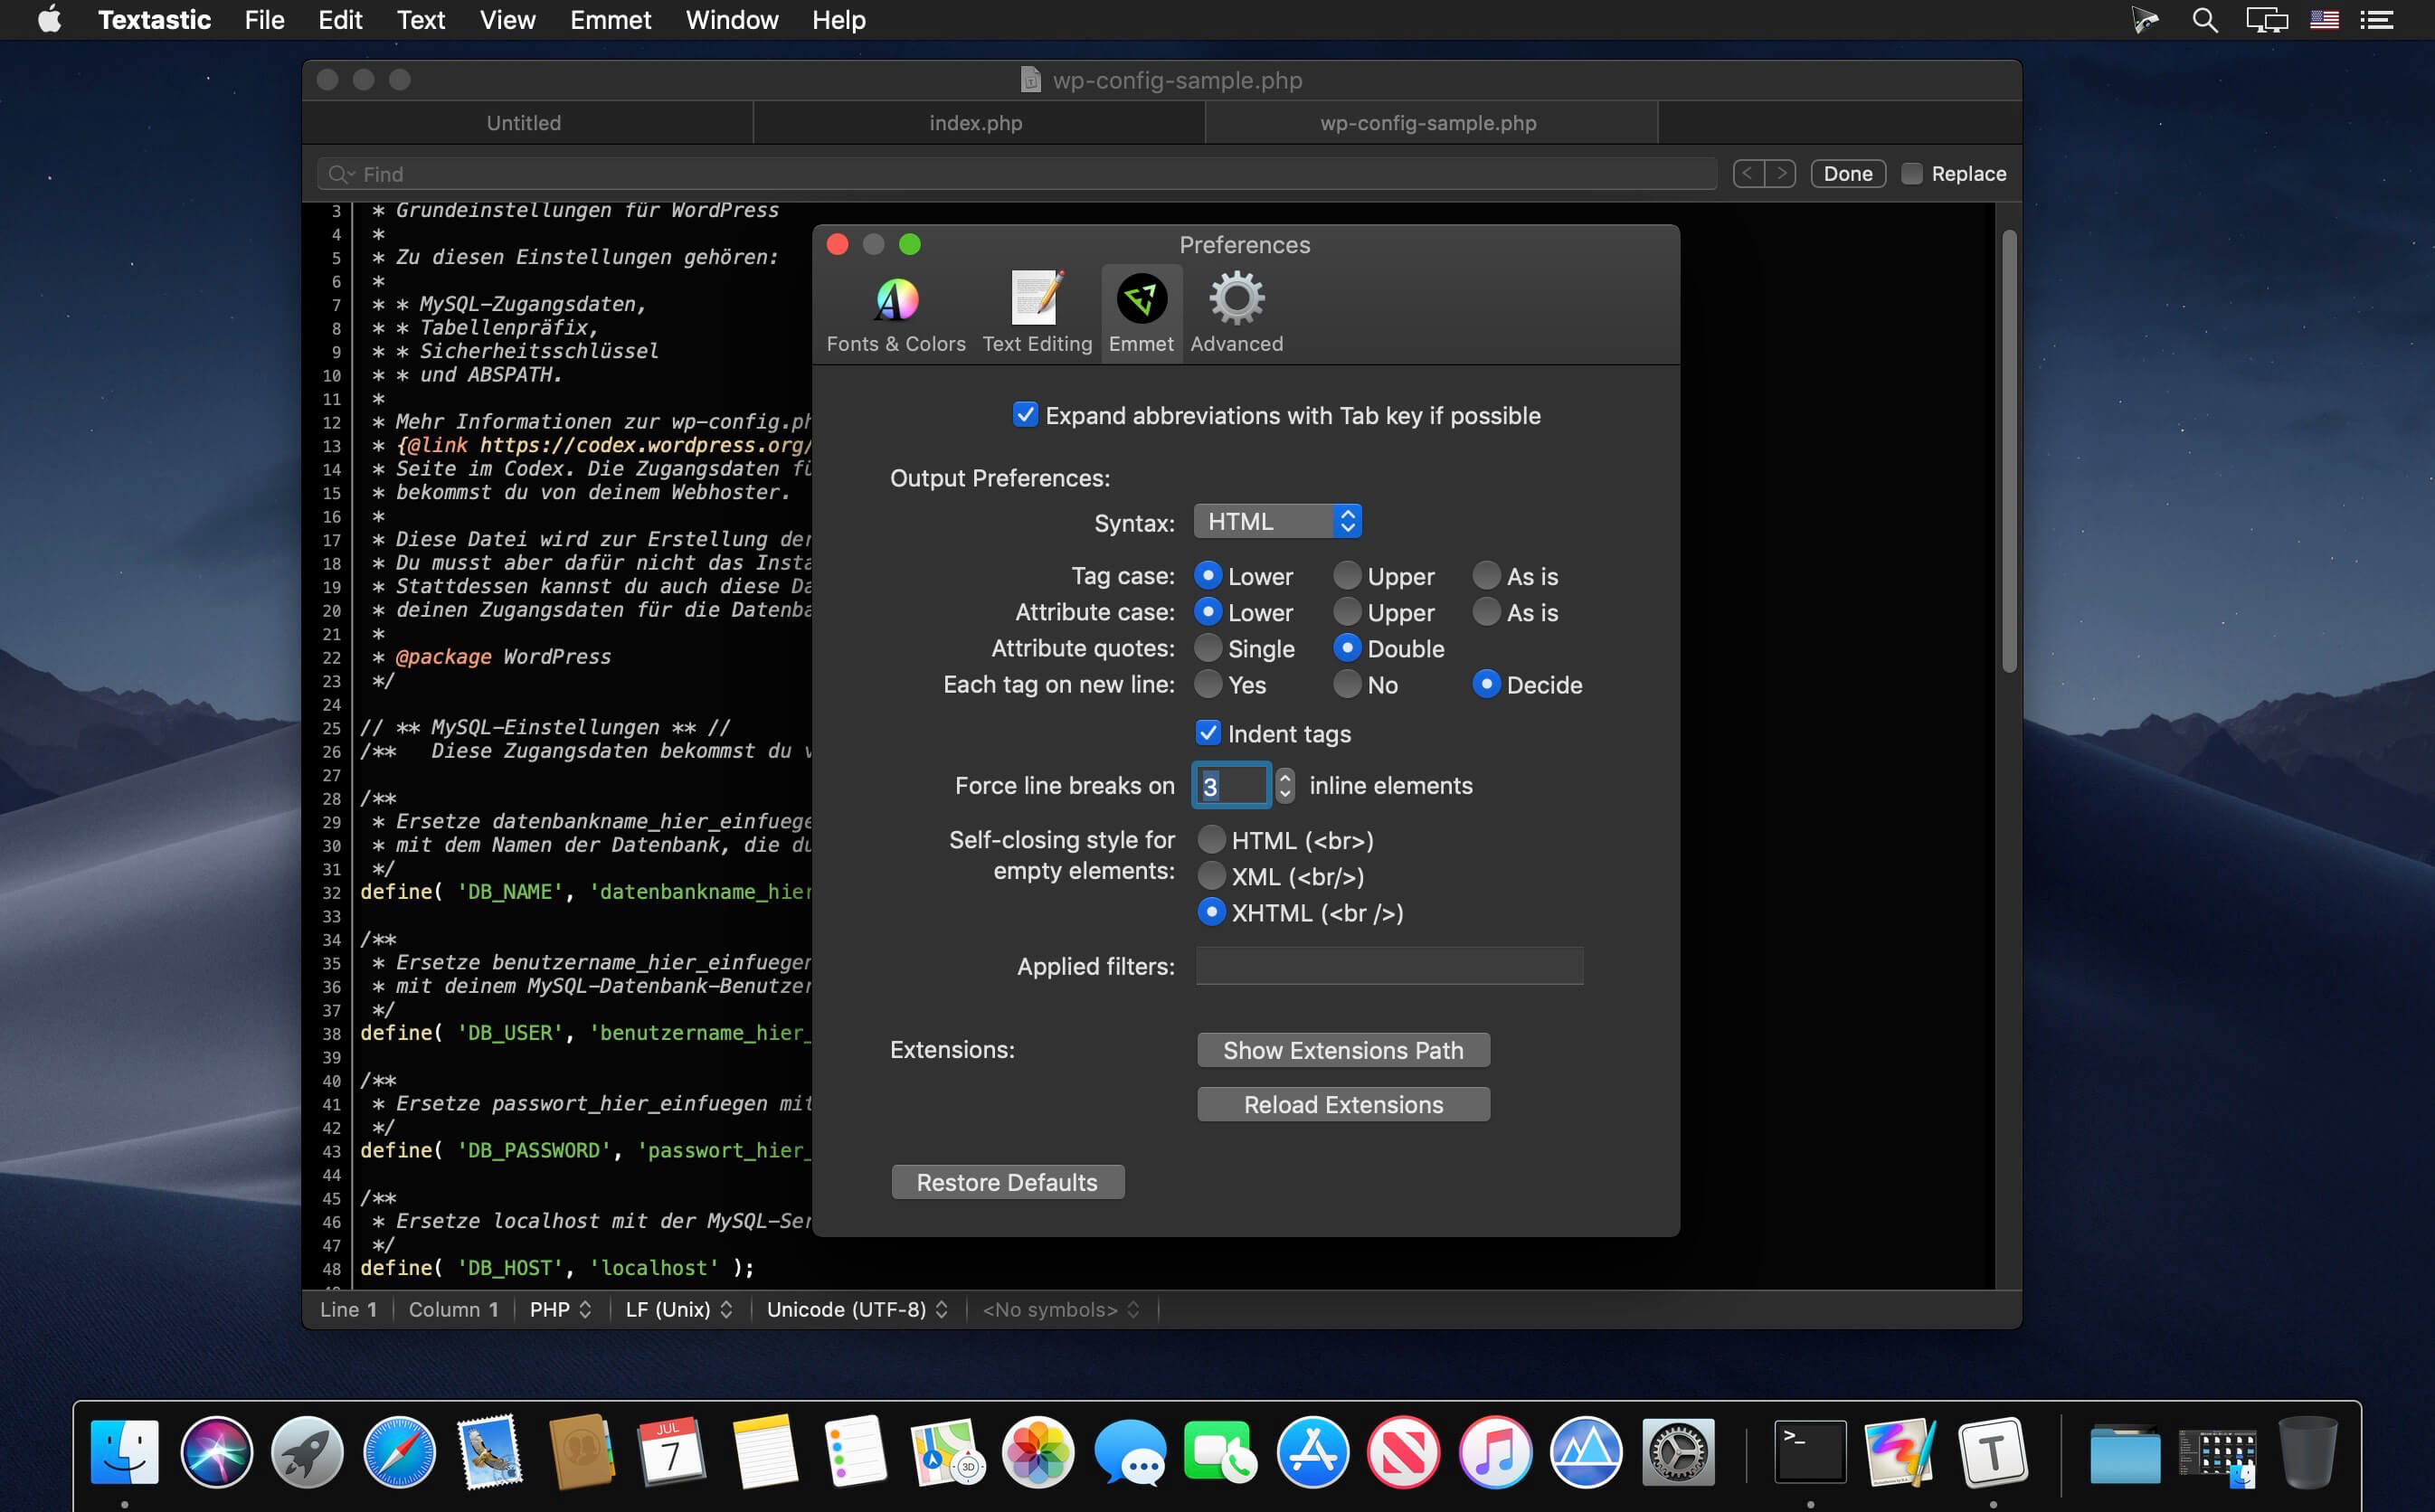Open the PHP language selector in status bar

(560, 1309)
